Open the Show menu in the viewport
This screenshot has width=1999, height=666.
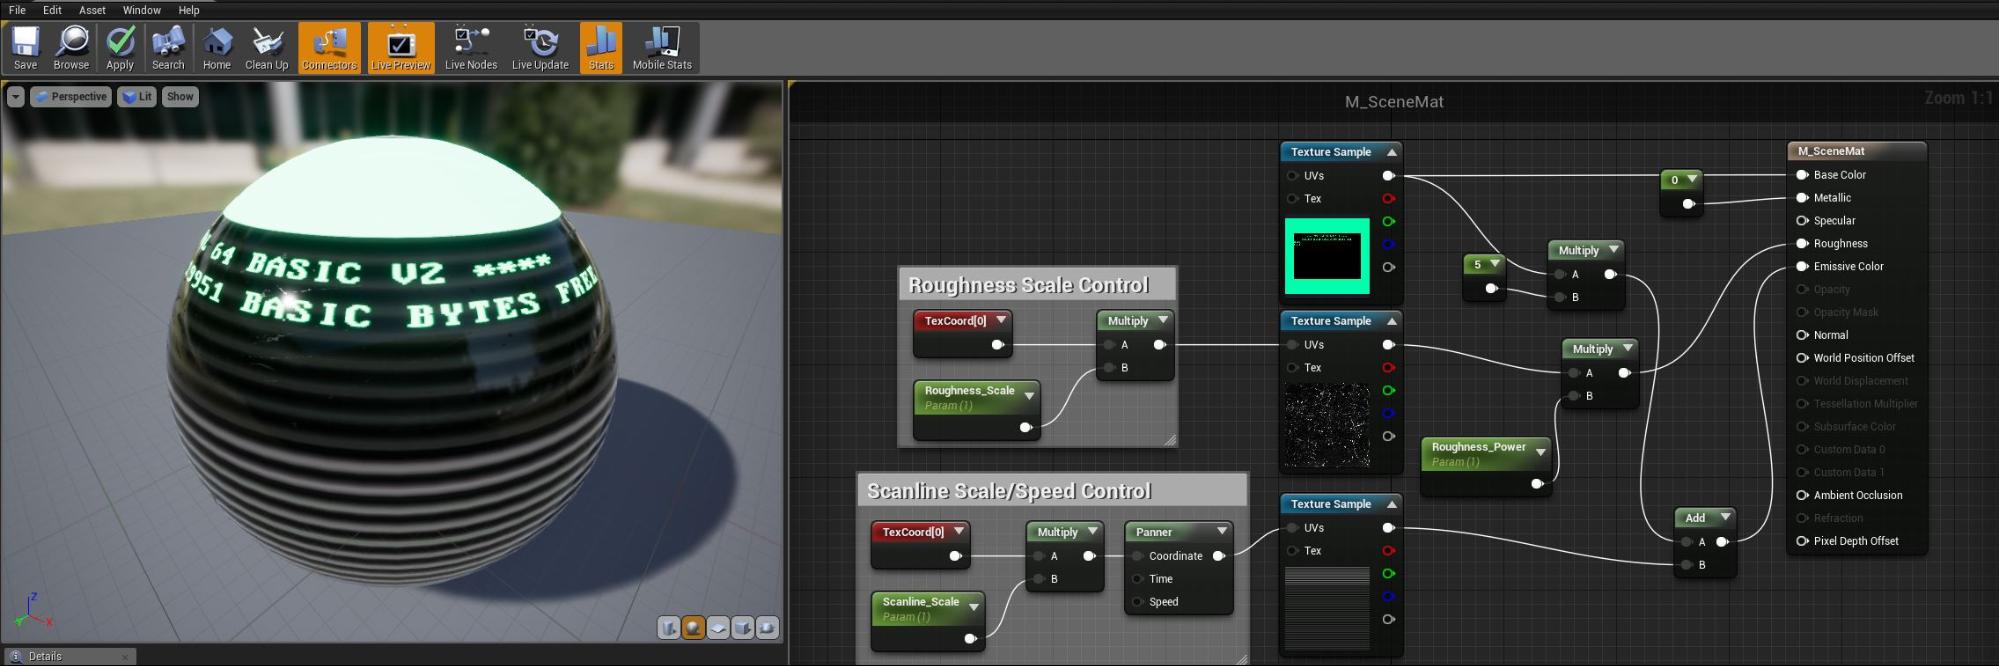point(180,97)
